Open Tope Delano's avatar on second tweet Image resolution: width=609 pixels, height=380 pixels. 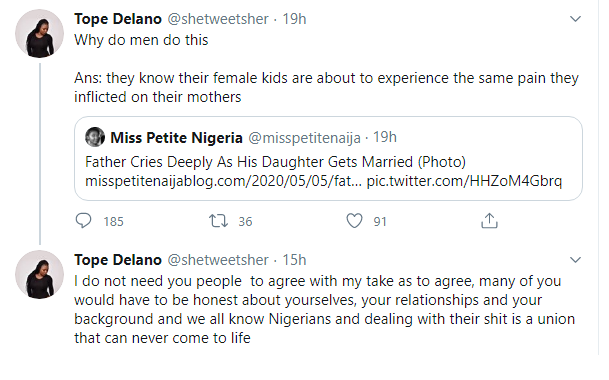(39, 274)
